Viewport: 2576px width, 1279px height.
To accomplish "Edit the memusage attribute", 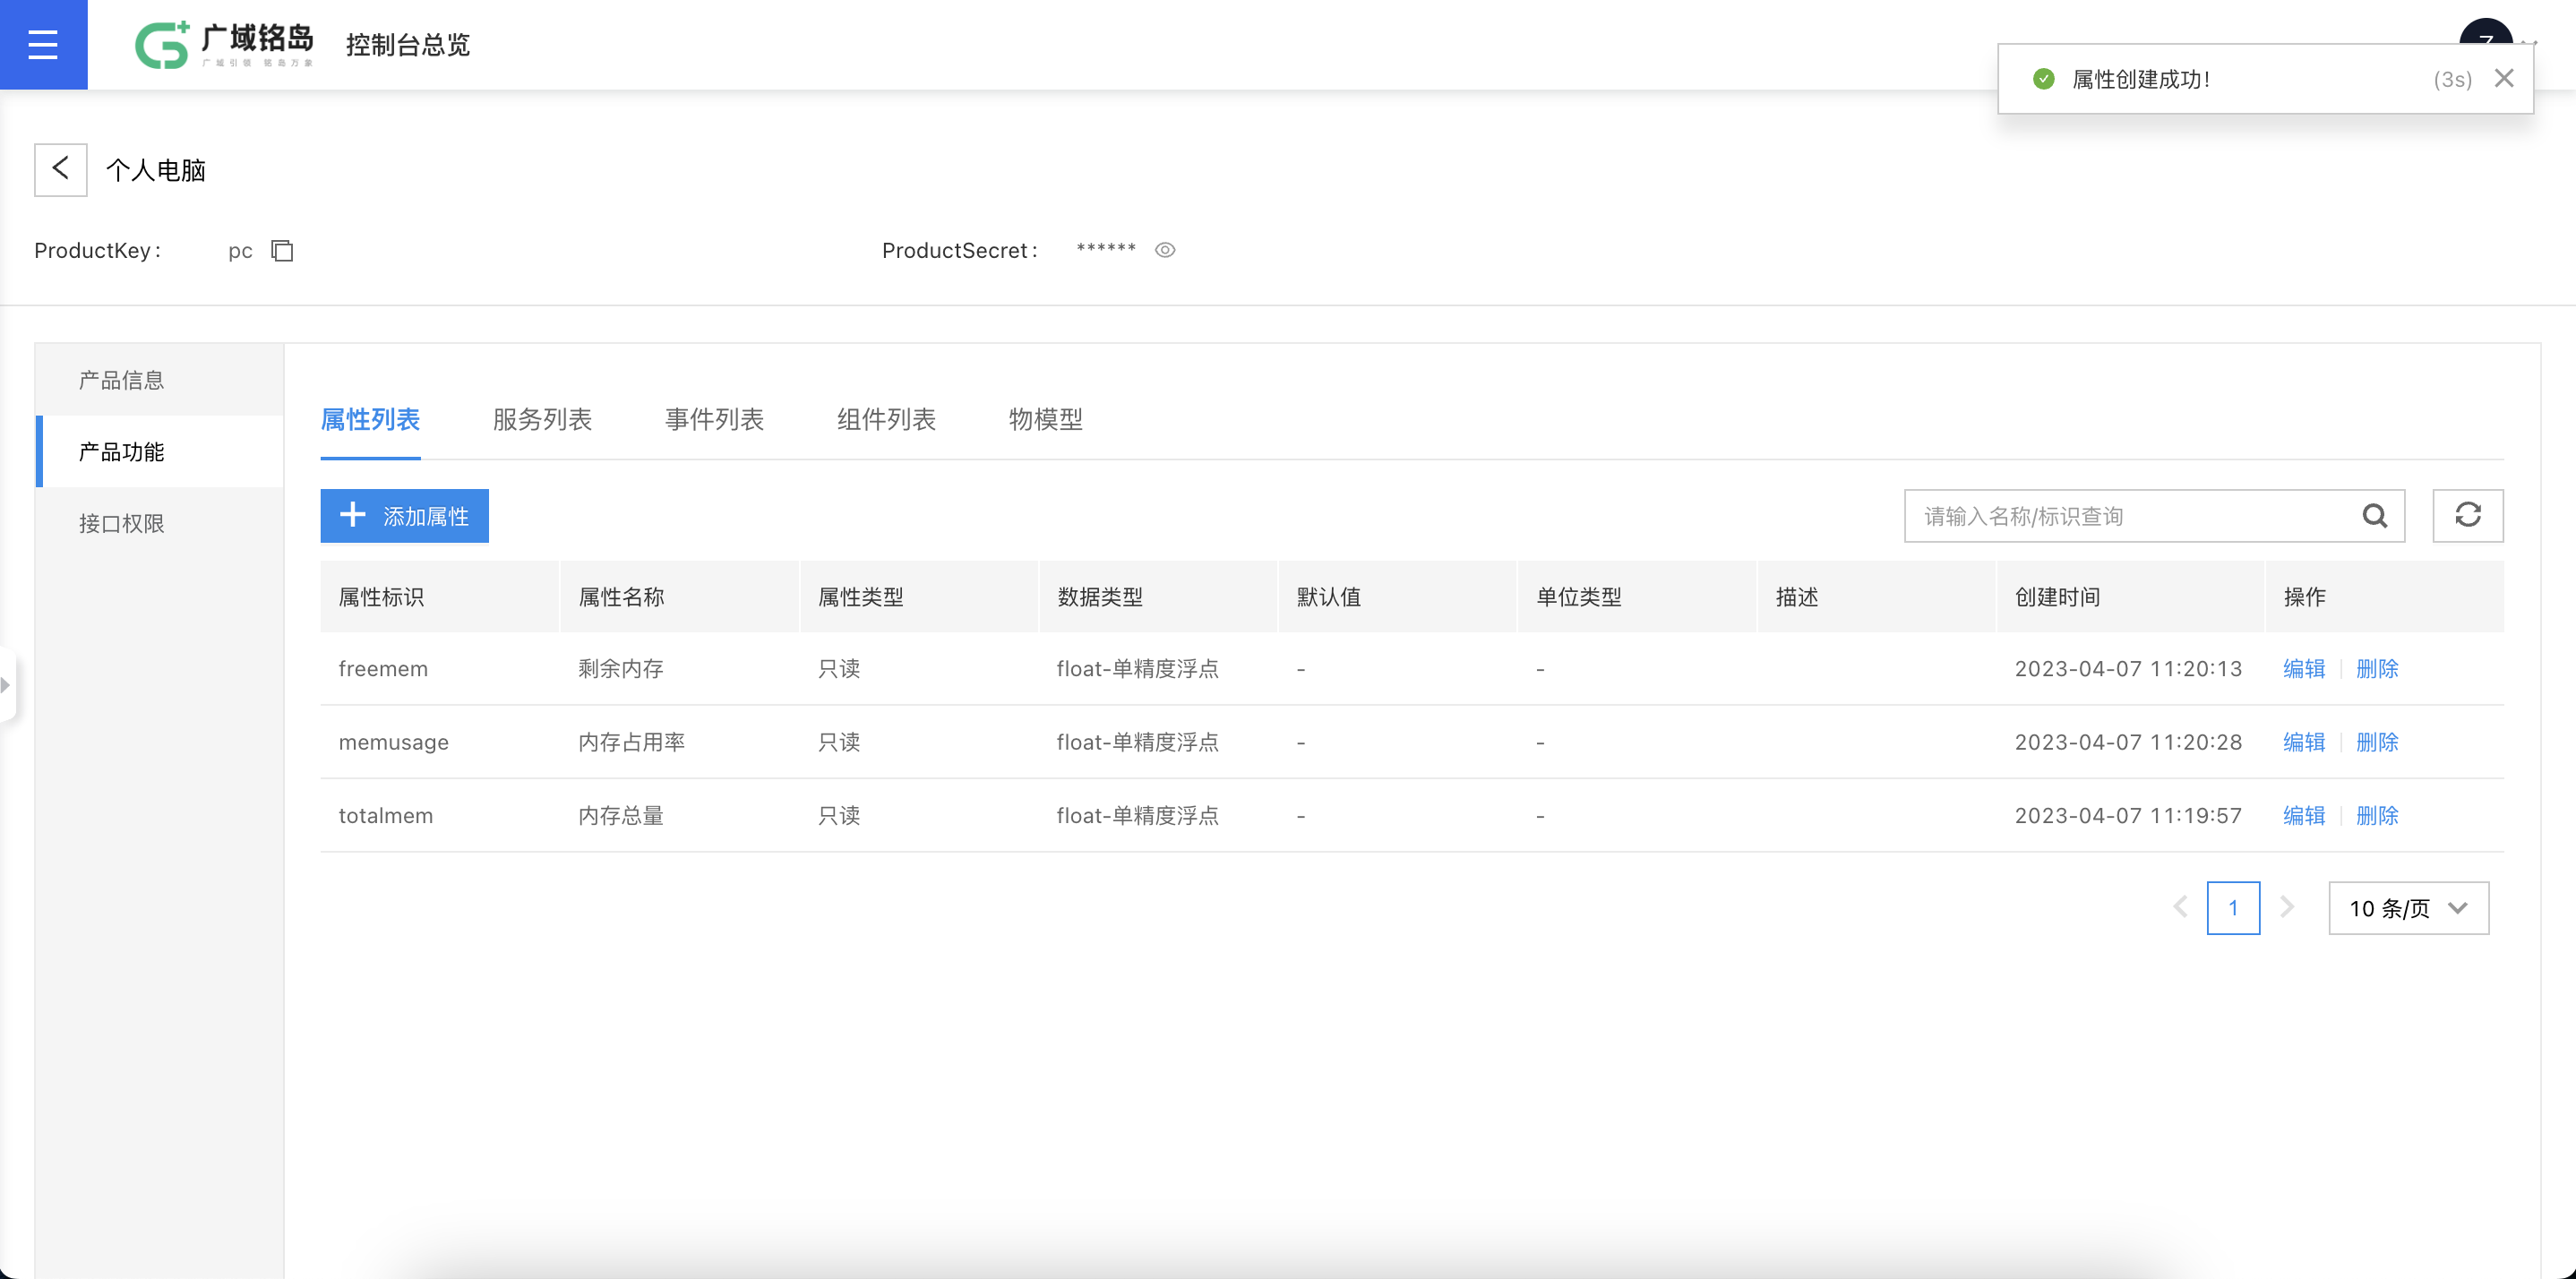I will (x=2304, y=742).
